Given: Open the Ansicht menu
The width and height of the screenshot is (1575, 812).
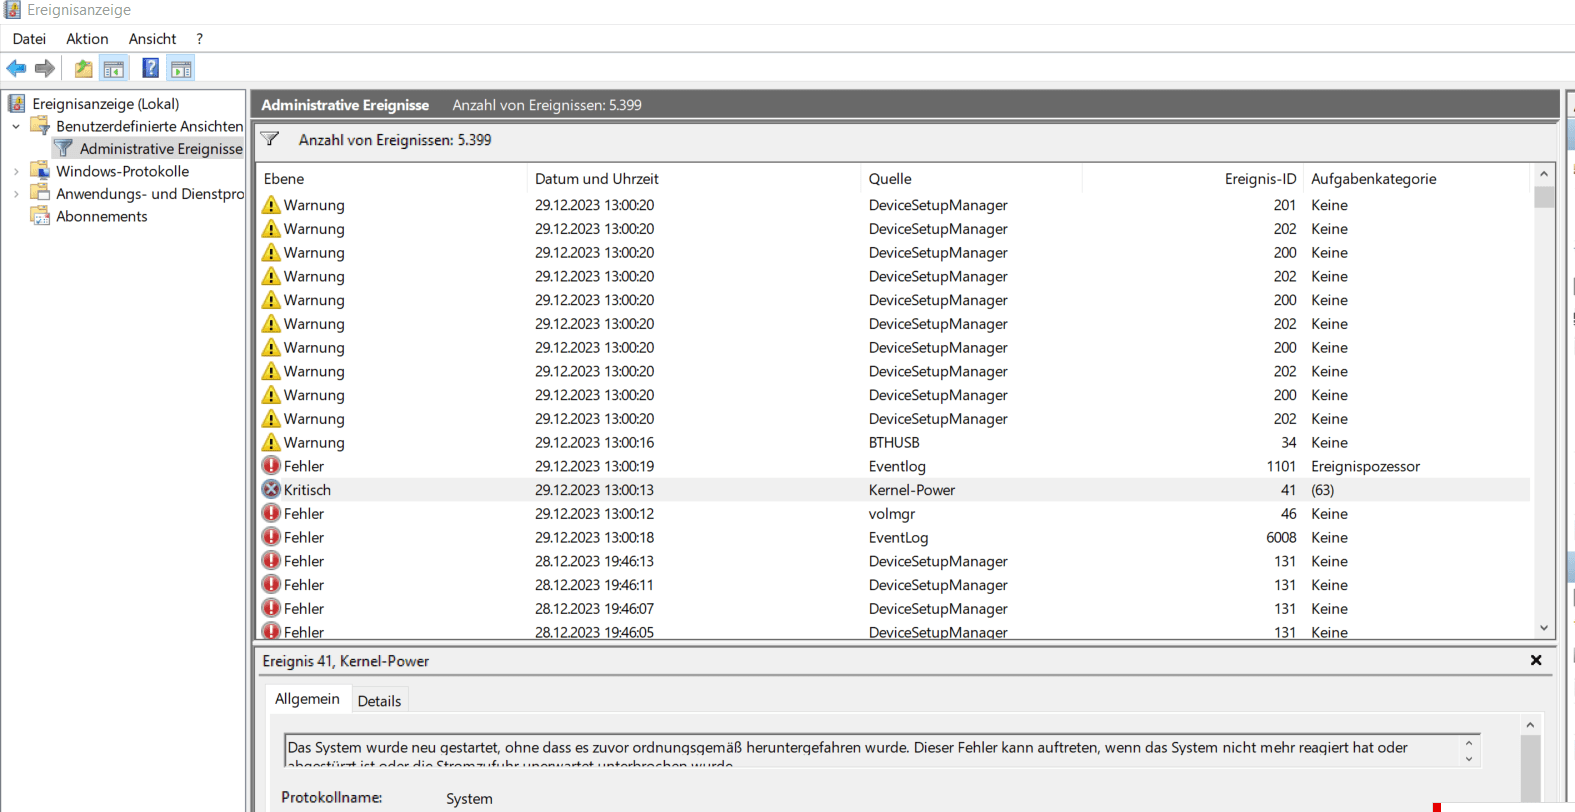Looking at the screenshot, I should (152, 39).
